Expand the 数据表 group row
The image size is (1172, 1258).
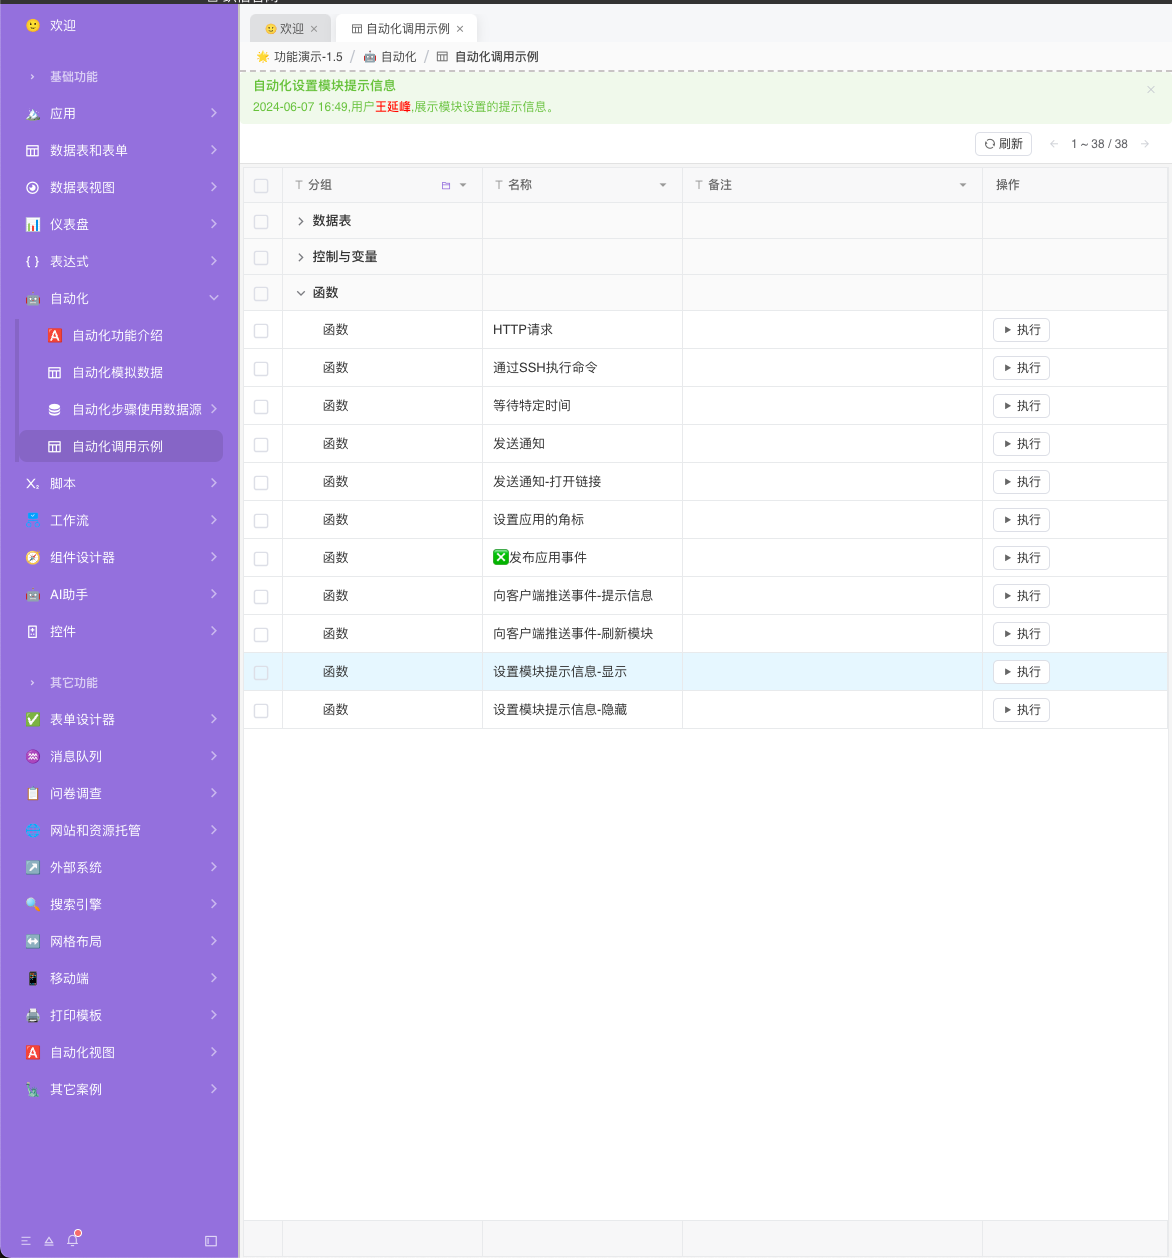[x=301, y=221]
